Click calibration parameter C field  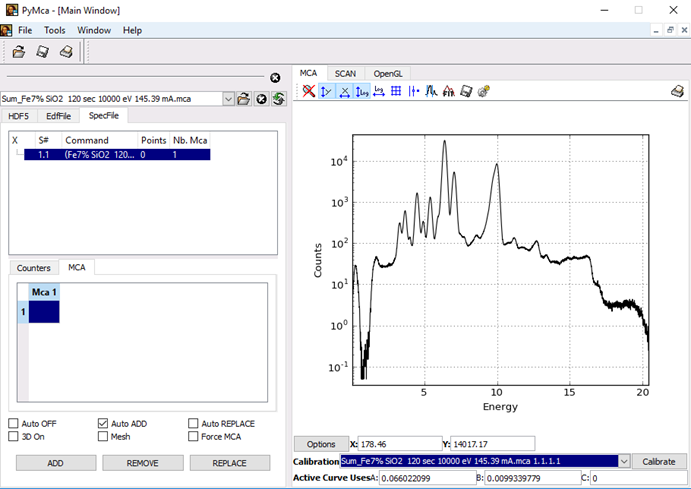(x=638, y=478)
